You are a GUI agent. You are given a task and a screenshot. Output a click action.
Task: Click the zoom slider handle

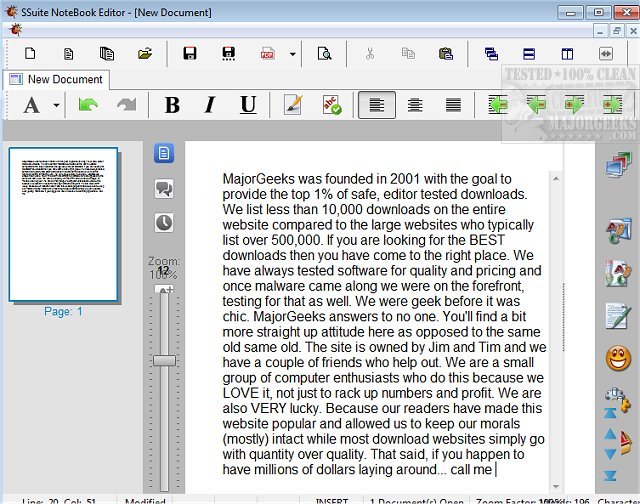(164, 361)
